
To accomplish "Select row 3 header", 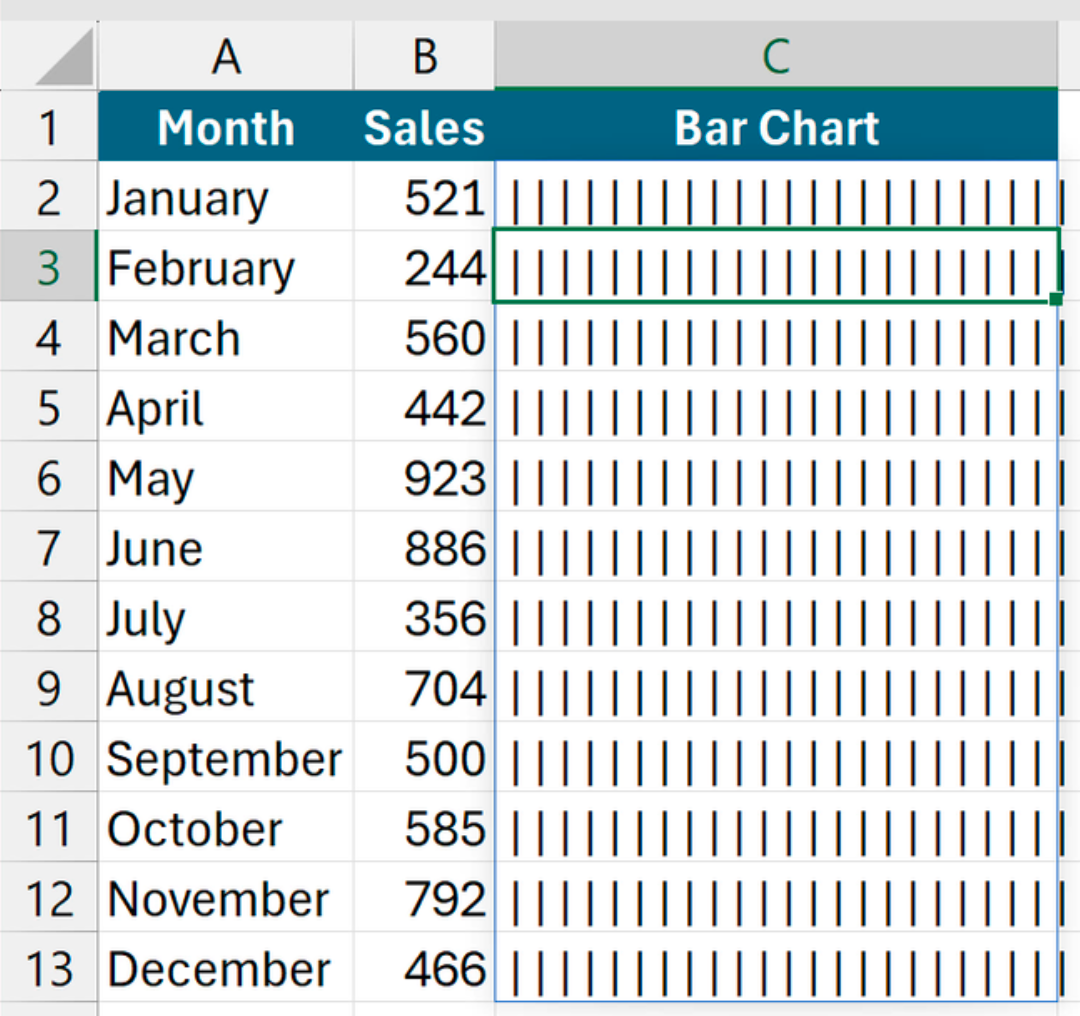I will click(x=48, y=267).
